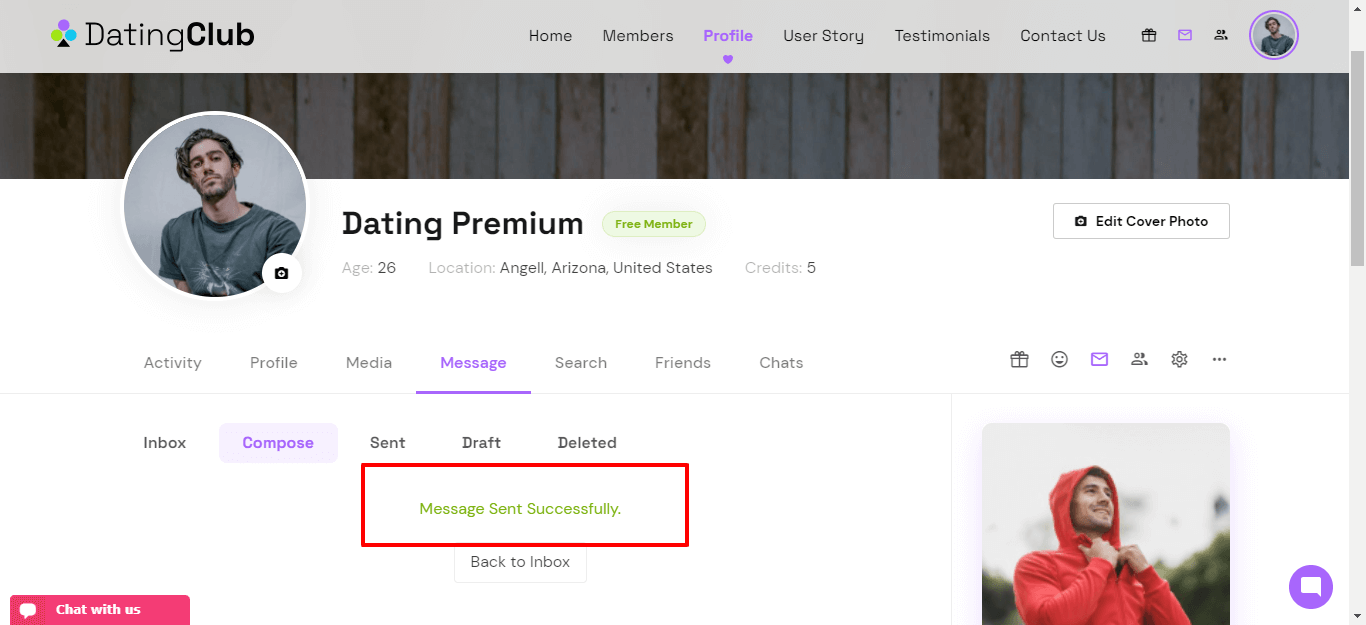Open Testimonials page
This screenshot has width=1366, height=625.
pos(942,36)
